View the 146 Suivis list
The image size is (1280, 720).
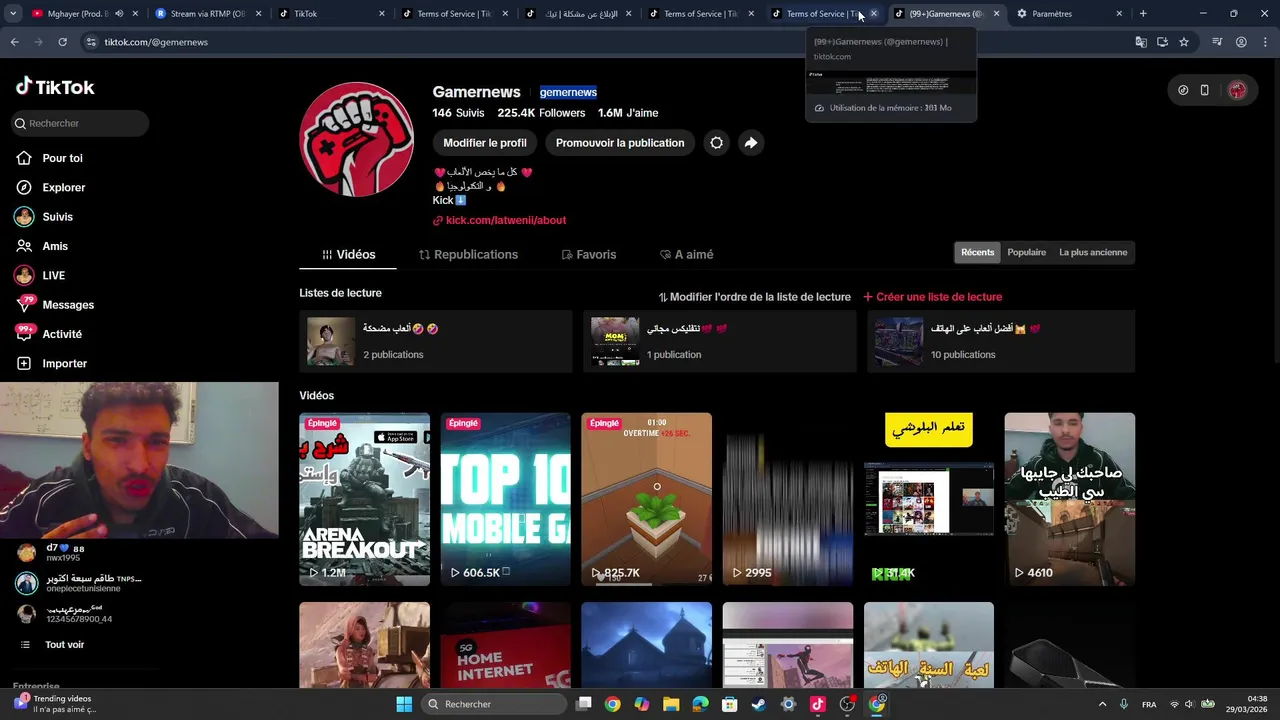tap(458, 113)
